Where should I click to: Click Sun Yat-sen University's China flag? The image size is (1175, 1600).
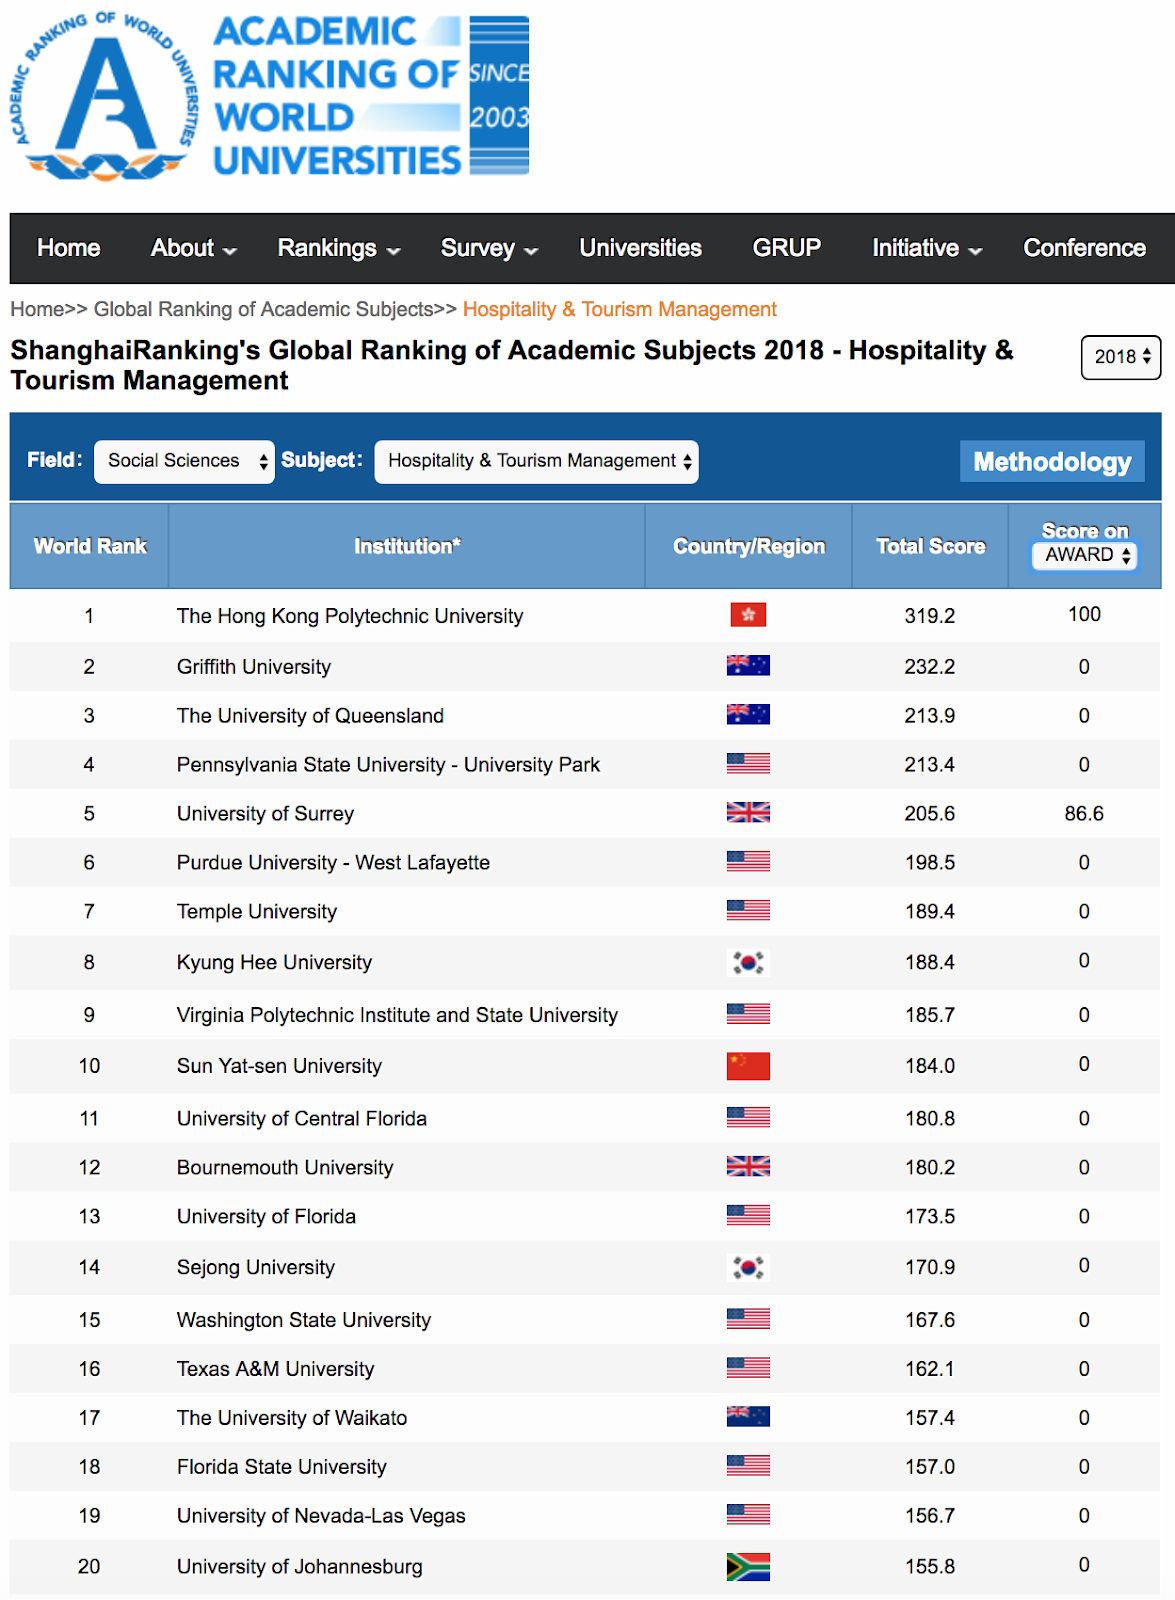(748, 1066)
